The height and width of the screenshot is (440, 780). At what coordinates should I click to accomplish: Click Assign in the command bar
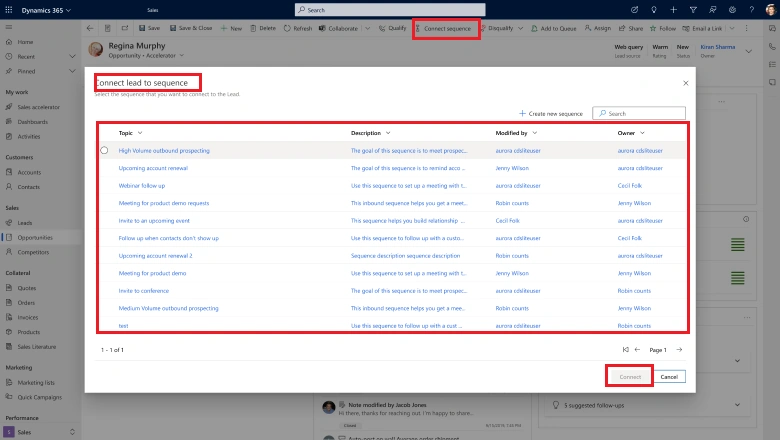pyautogui.click(x=597, y=28)
